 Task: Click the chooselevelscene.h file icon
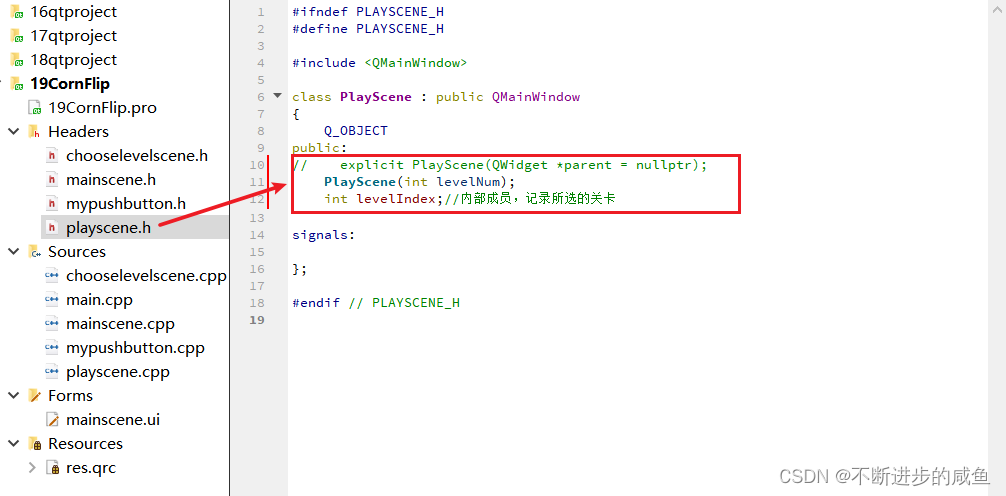click(x=52, y=156)
